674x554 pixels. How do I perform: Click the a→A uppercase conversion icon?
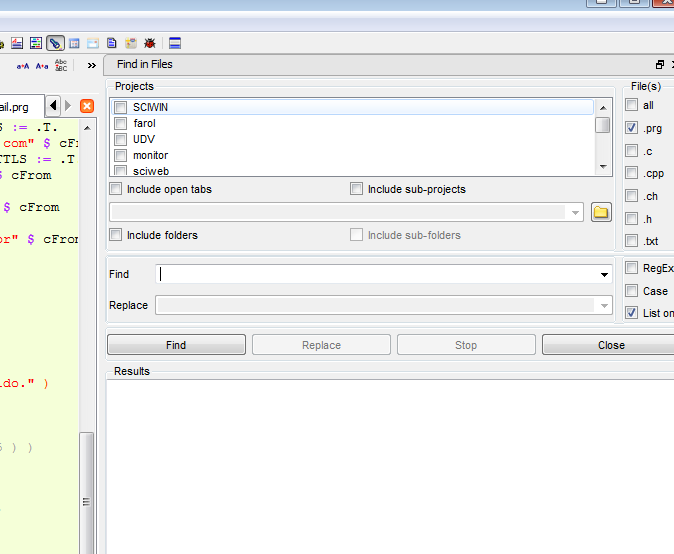click(23, 66)
